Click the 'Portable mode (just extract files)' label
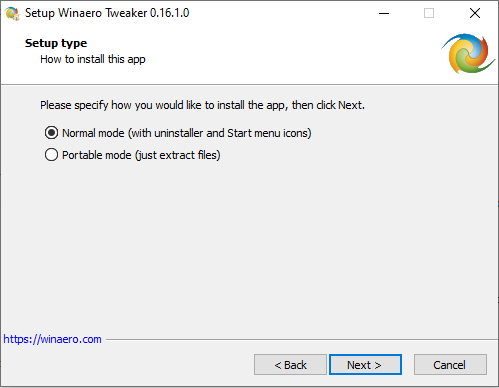The width and height of the screenshot is (499, 388). pyautogui.click(x=141, y=155)
